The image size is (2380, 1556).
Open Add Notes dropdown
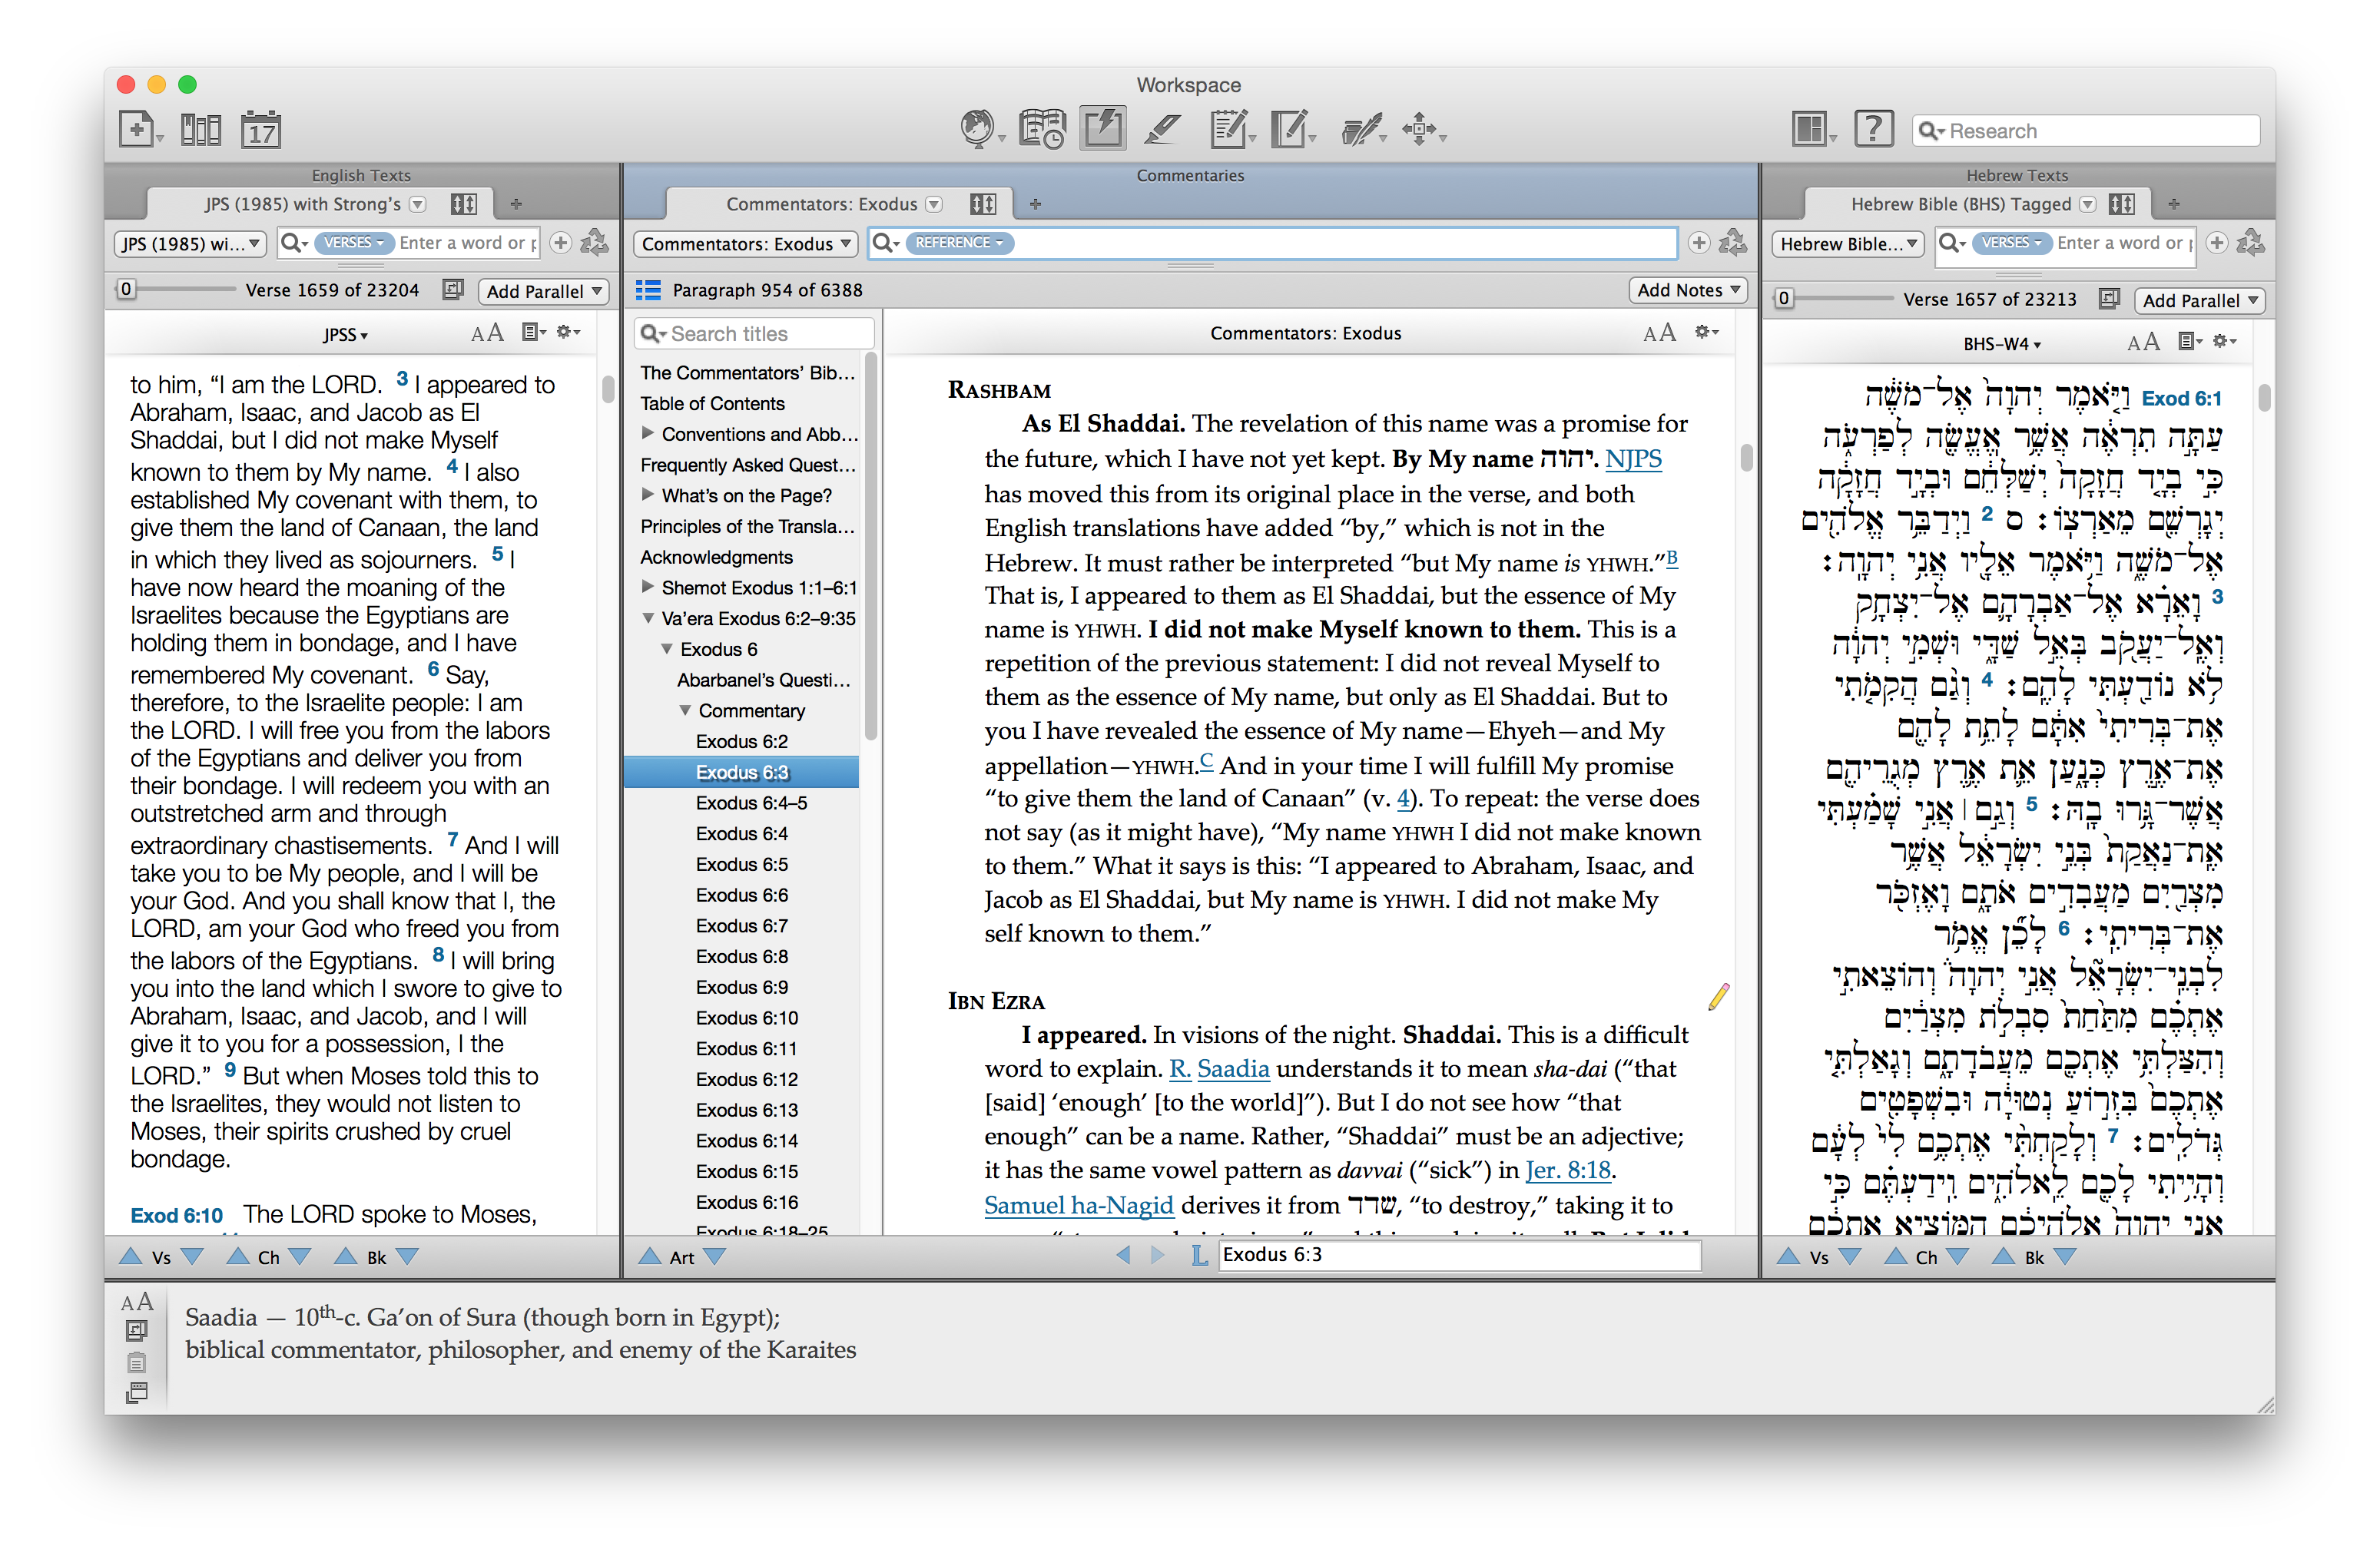tap(1687, 290)
